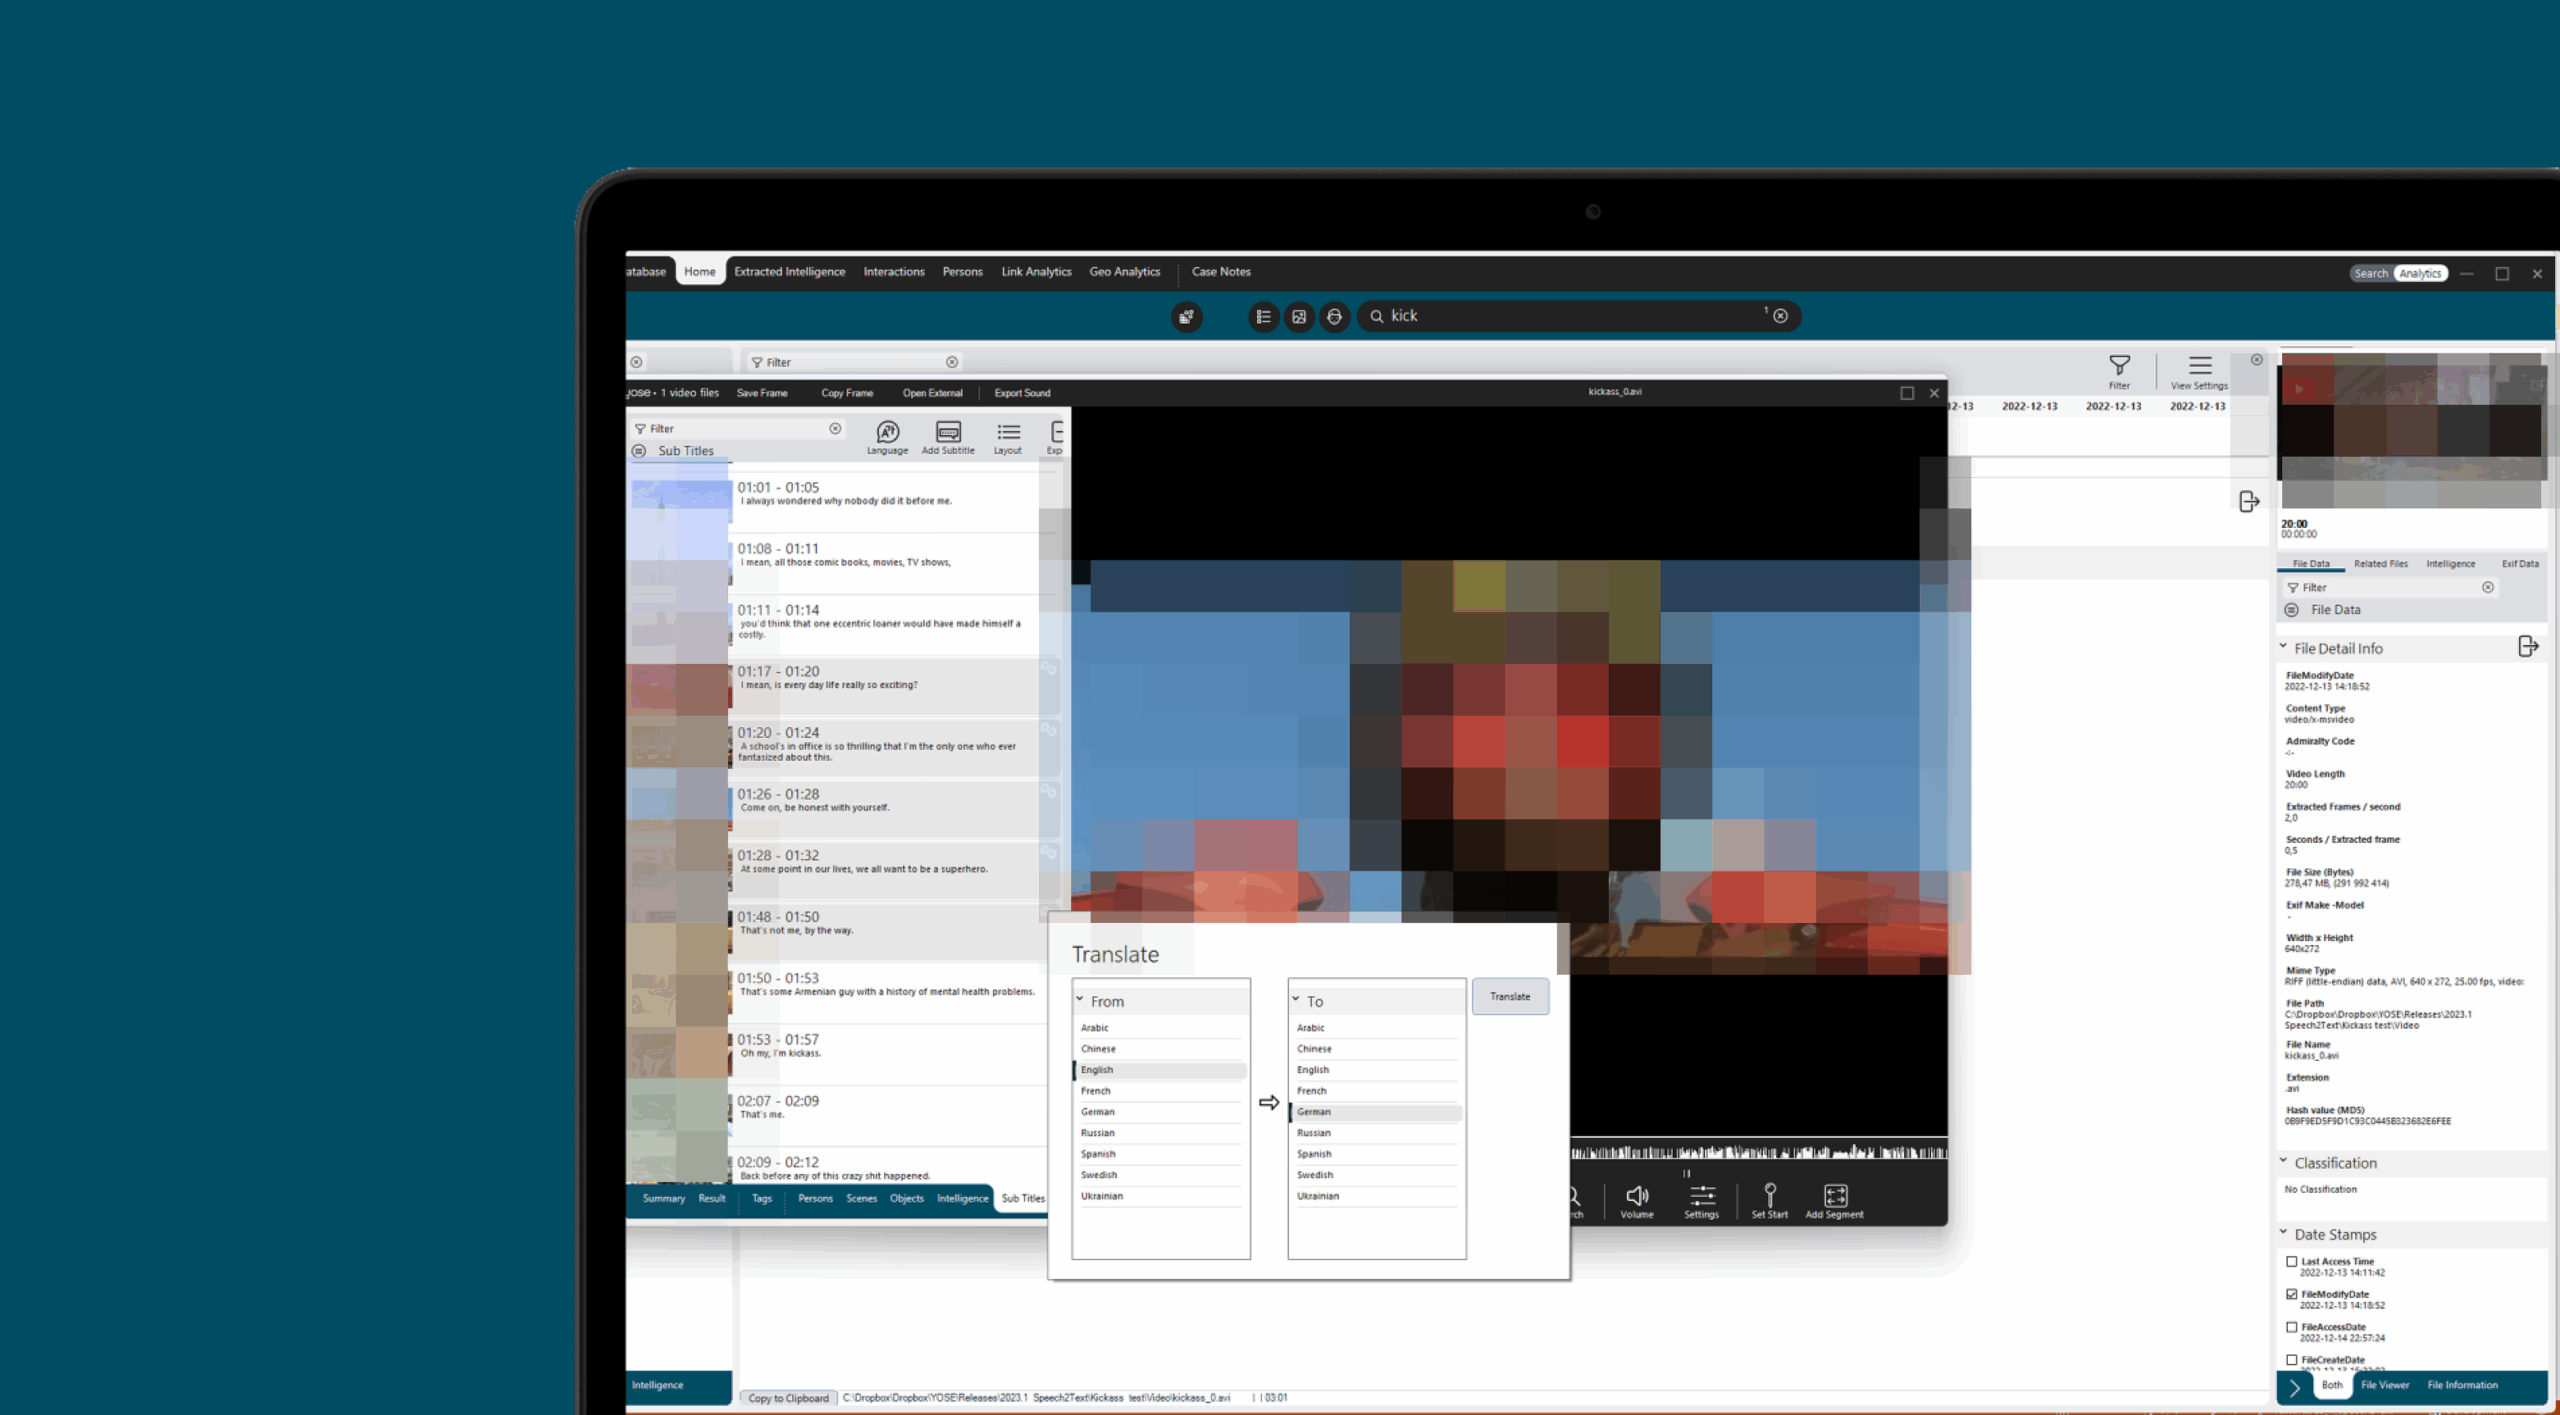The image size is (2560, 1415).
Task: Collapse the Classification section
Action: tap(2283, 1161)
